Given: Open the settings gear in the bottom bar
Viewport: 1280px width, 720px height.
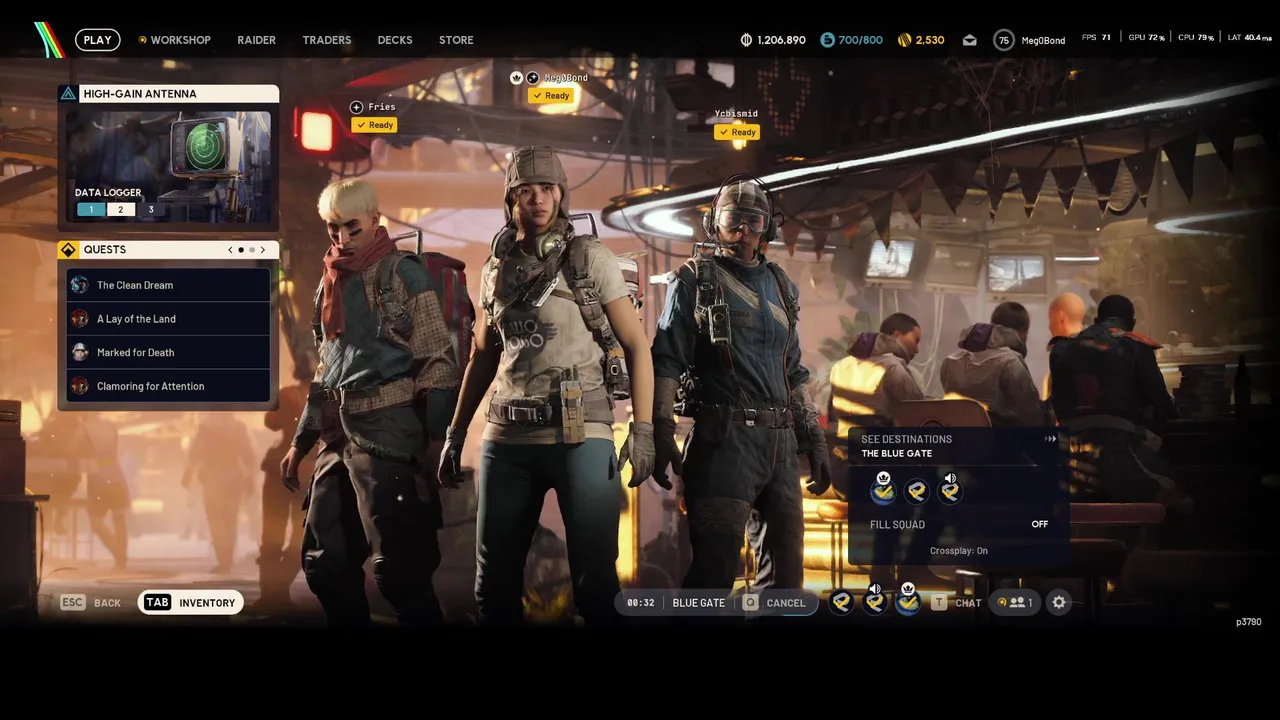Looking at the screenshot, I should tap(1059, 602).
